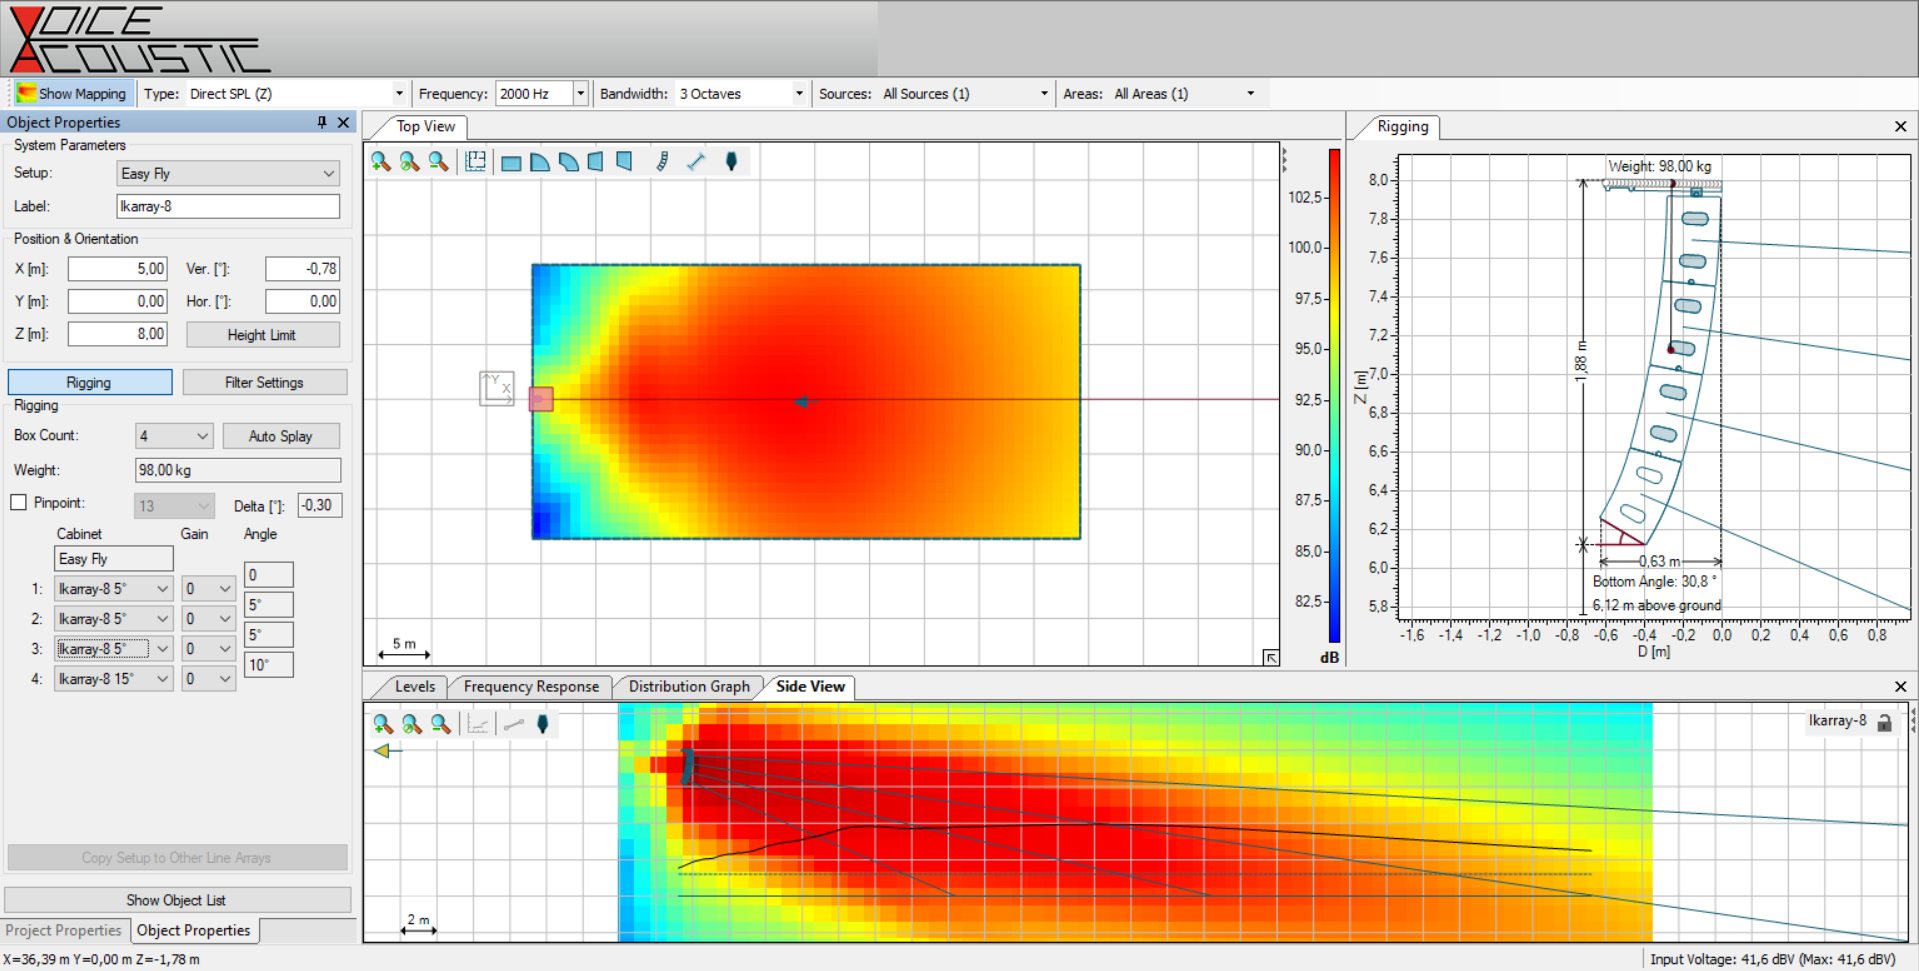Screen dimensions: 1919x971
Task: Select the staircase audience tool
Action: pyautogui.click(x=661, y=161)
